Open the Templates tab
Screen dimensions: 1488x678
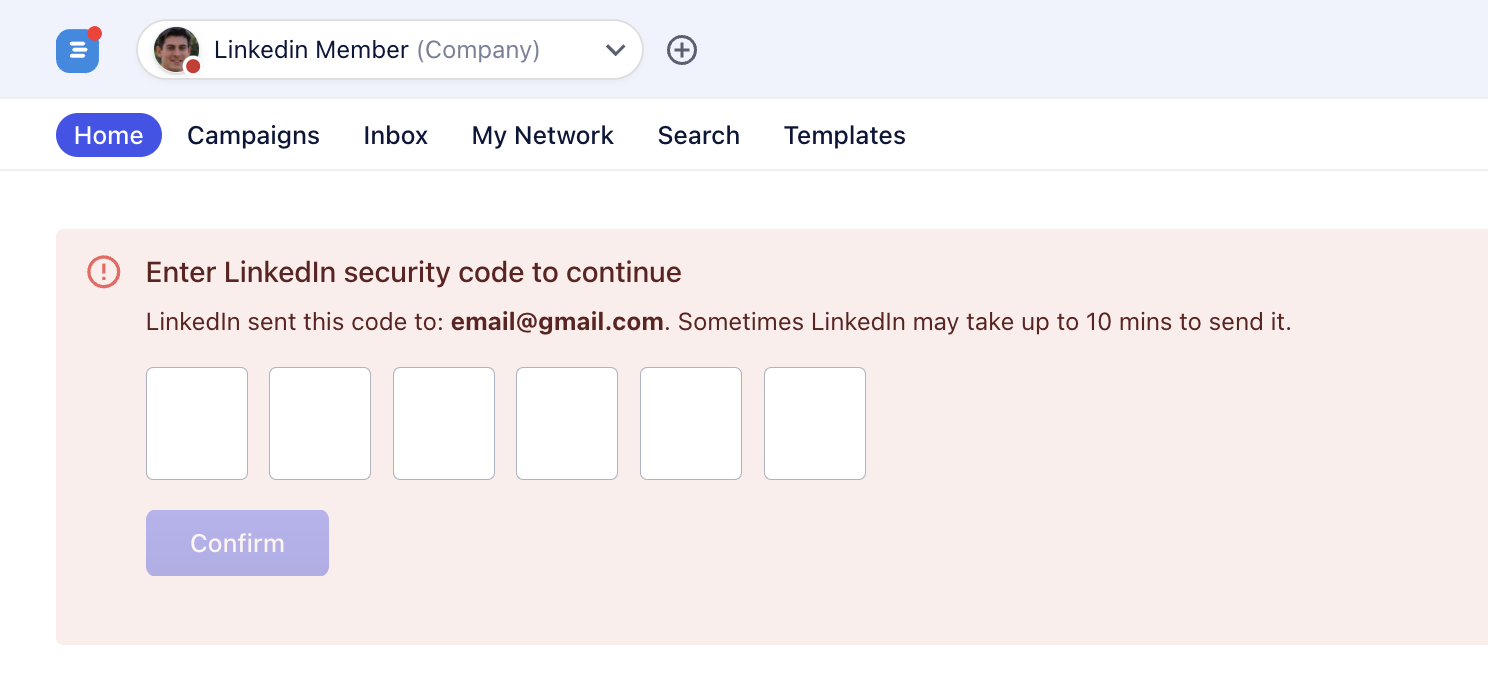click(x=845, y=135)
